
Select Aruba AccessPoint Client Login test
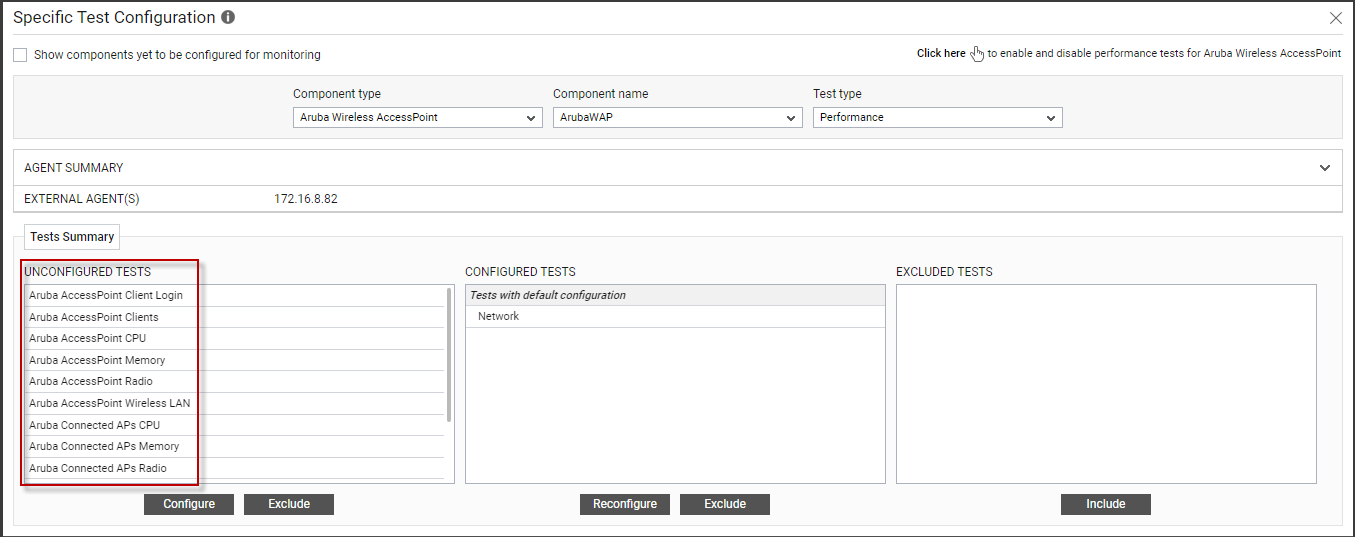coord(235,295)
